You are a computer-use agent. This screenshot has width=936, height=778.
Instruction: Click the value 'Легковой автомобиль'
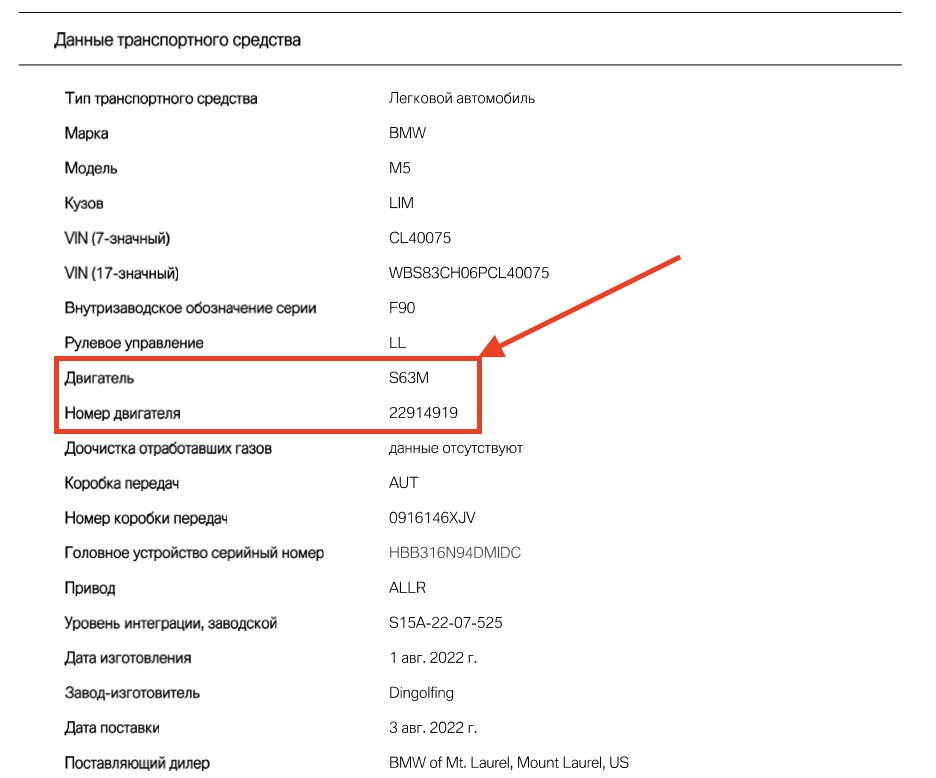[x=461, y=98]
